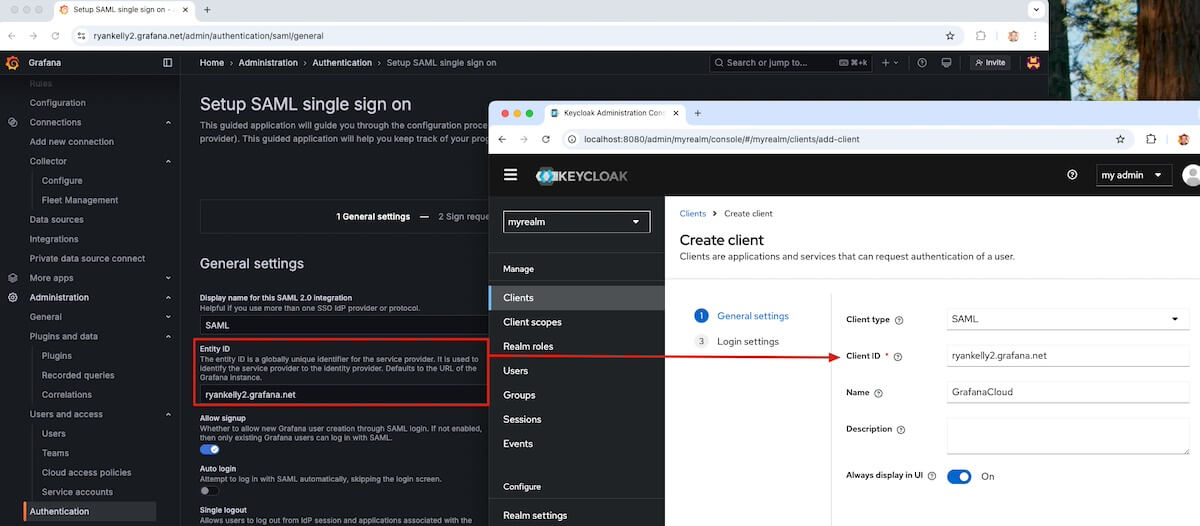Expand the General section under Administration

(167, 317)
